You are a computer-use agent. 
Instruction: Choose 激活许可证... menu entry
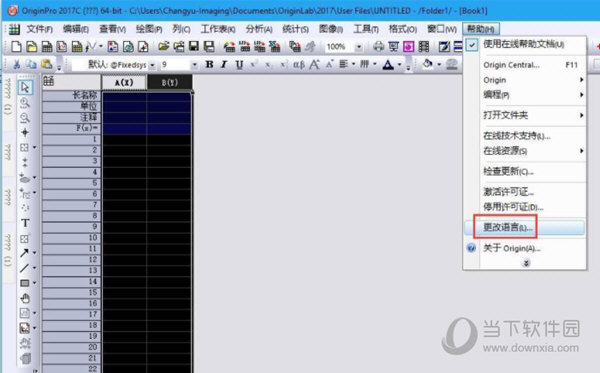pyautogui.click(x=525, y=192)
